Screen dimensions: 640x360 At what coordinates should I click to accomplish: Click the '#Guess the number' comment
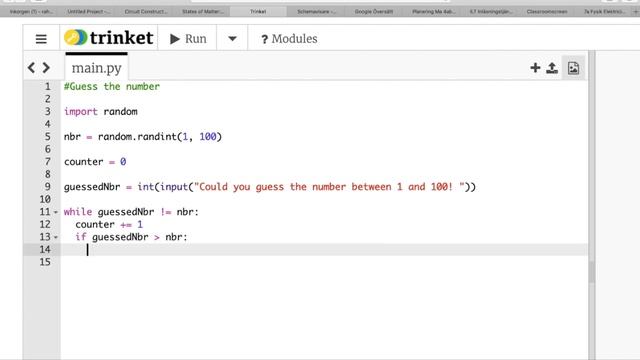point(112,87)
